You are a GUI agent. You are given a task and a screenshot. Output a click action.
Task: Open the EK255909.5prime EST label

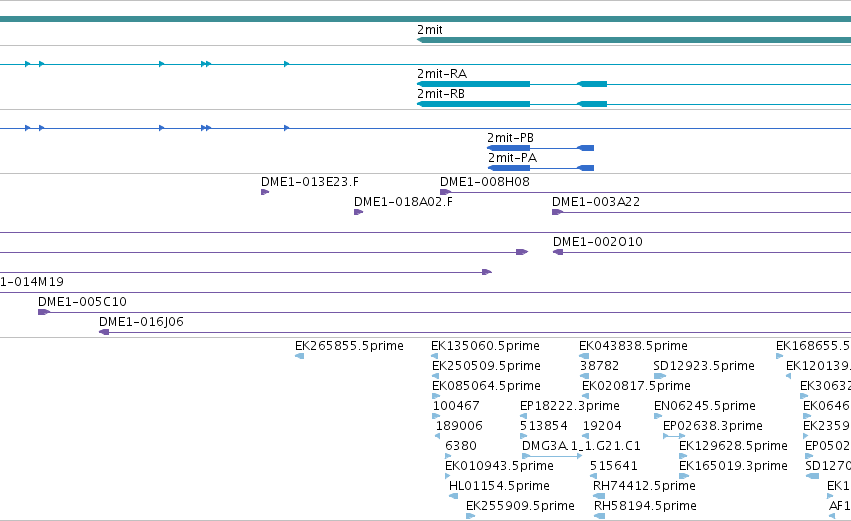click(x=520, y=506)
